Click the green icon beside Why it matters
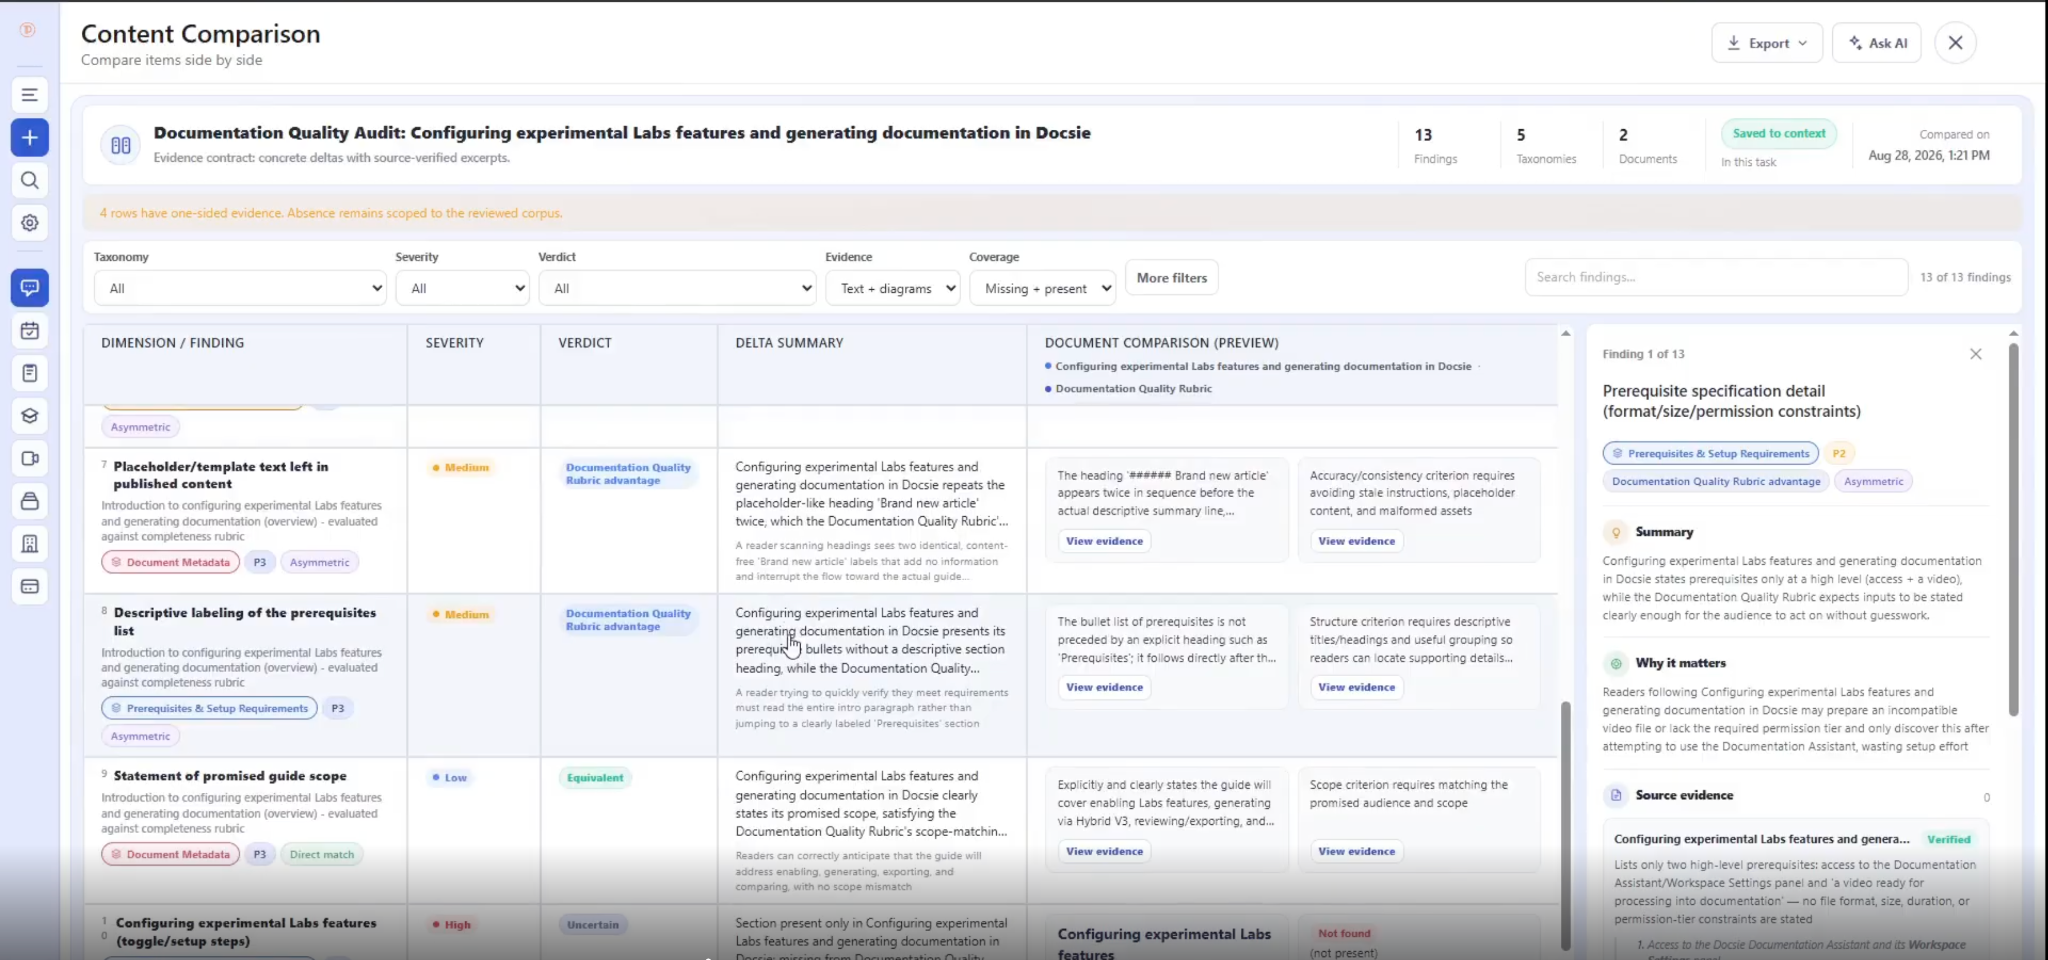Screen dimensions: 2048x960 coord(1615,663)
